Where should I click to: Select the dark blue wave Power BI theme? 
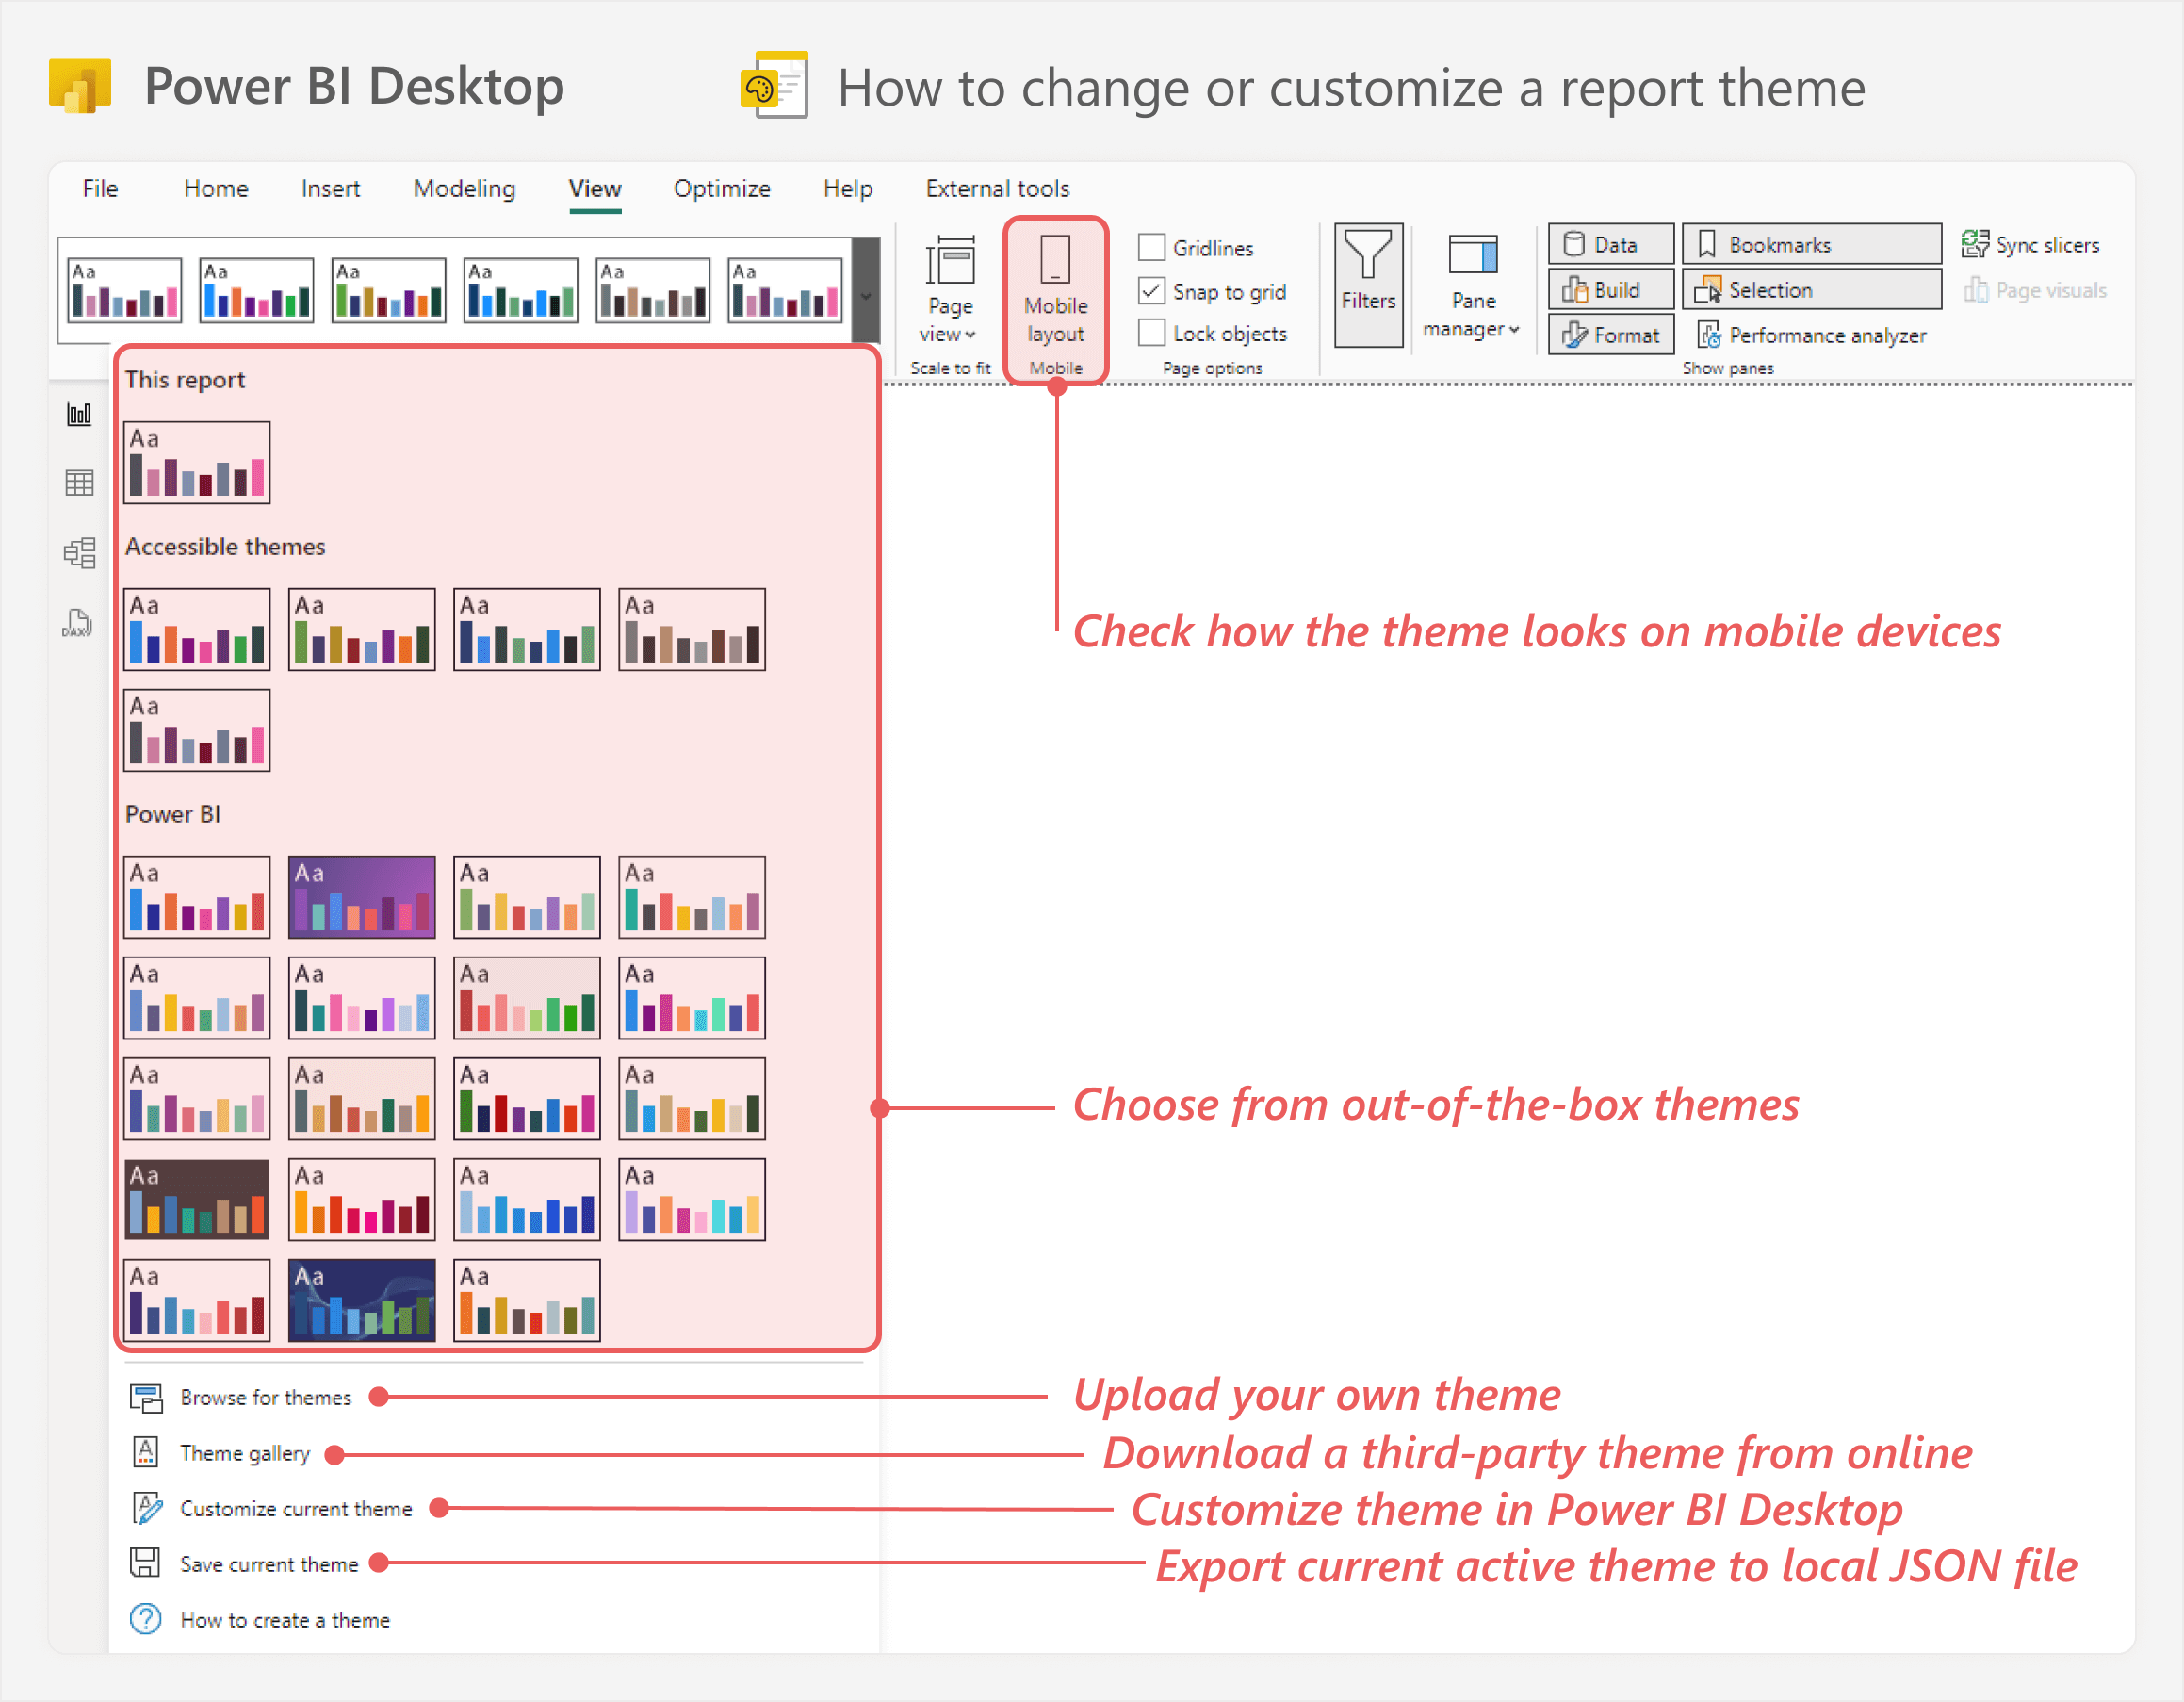click(x=362, y=1300)
